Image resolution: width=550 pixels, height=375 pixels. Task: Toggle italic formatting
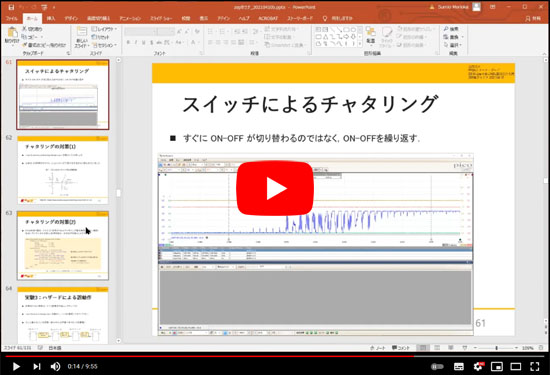pos(136,42)
